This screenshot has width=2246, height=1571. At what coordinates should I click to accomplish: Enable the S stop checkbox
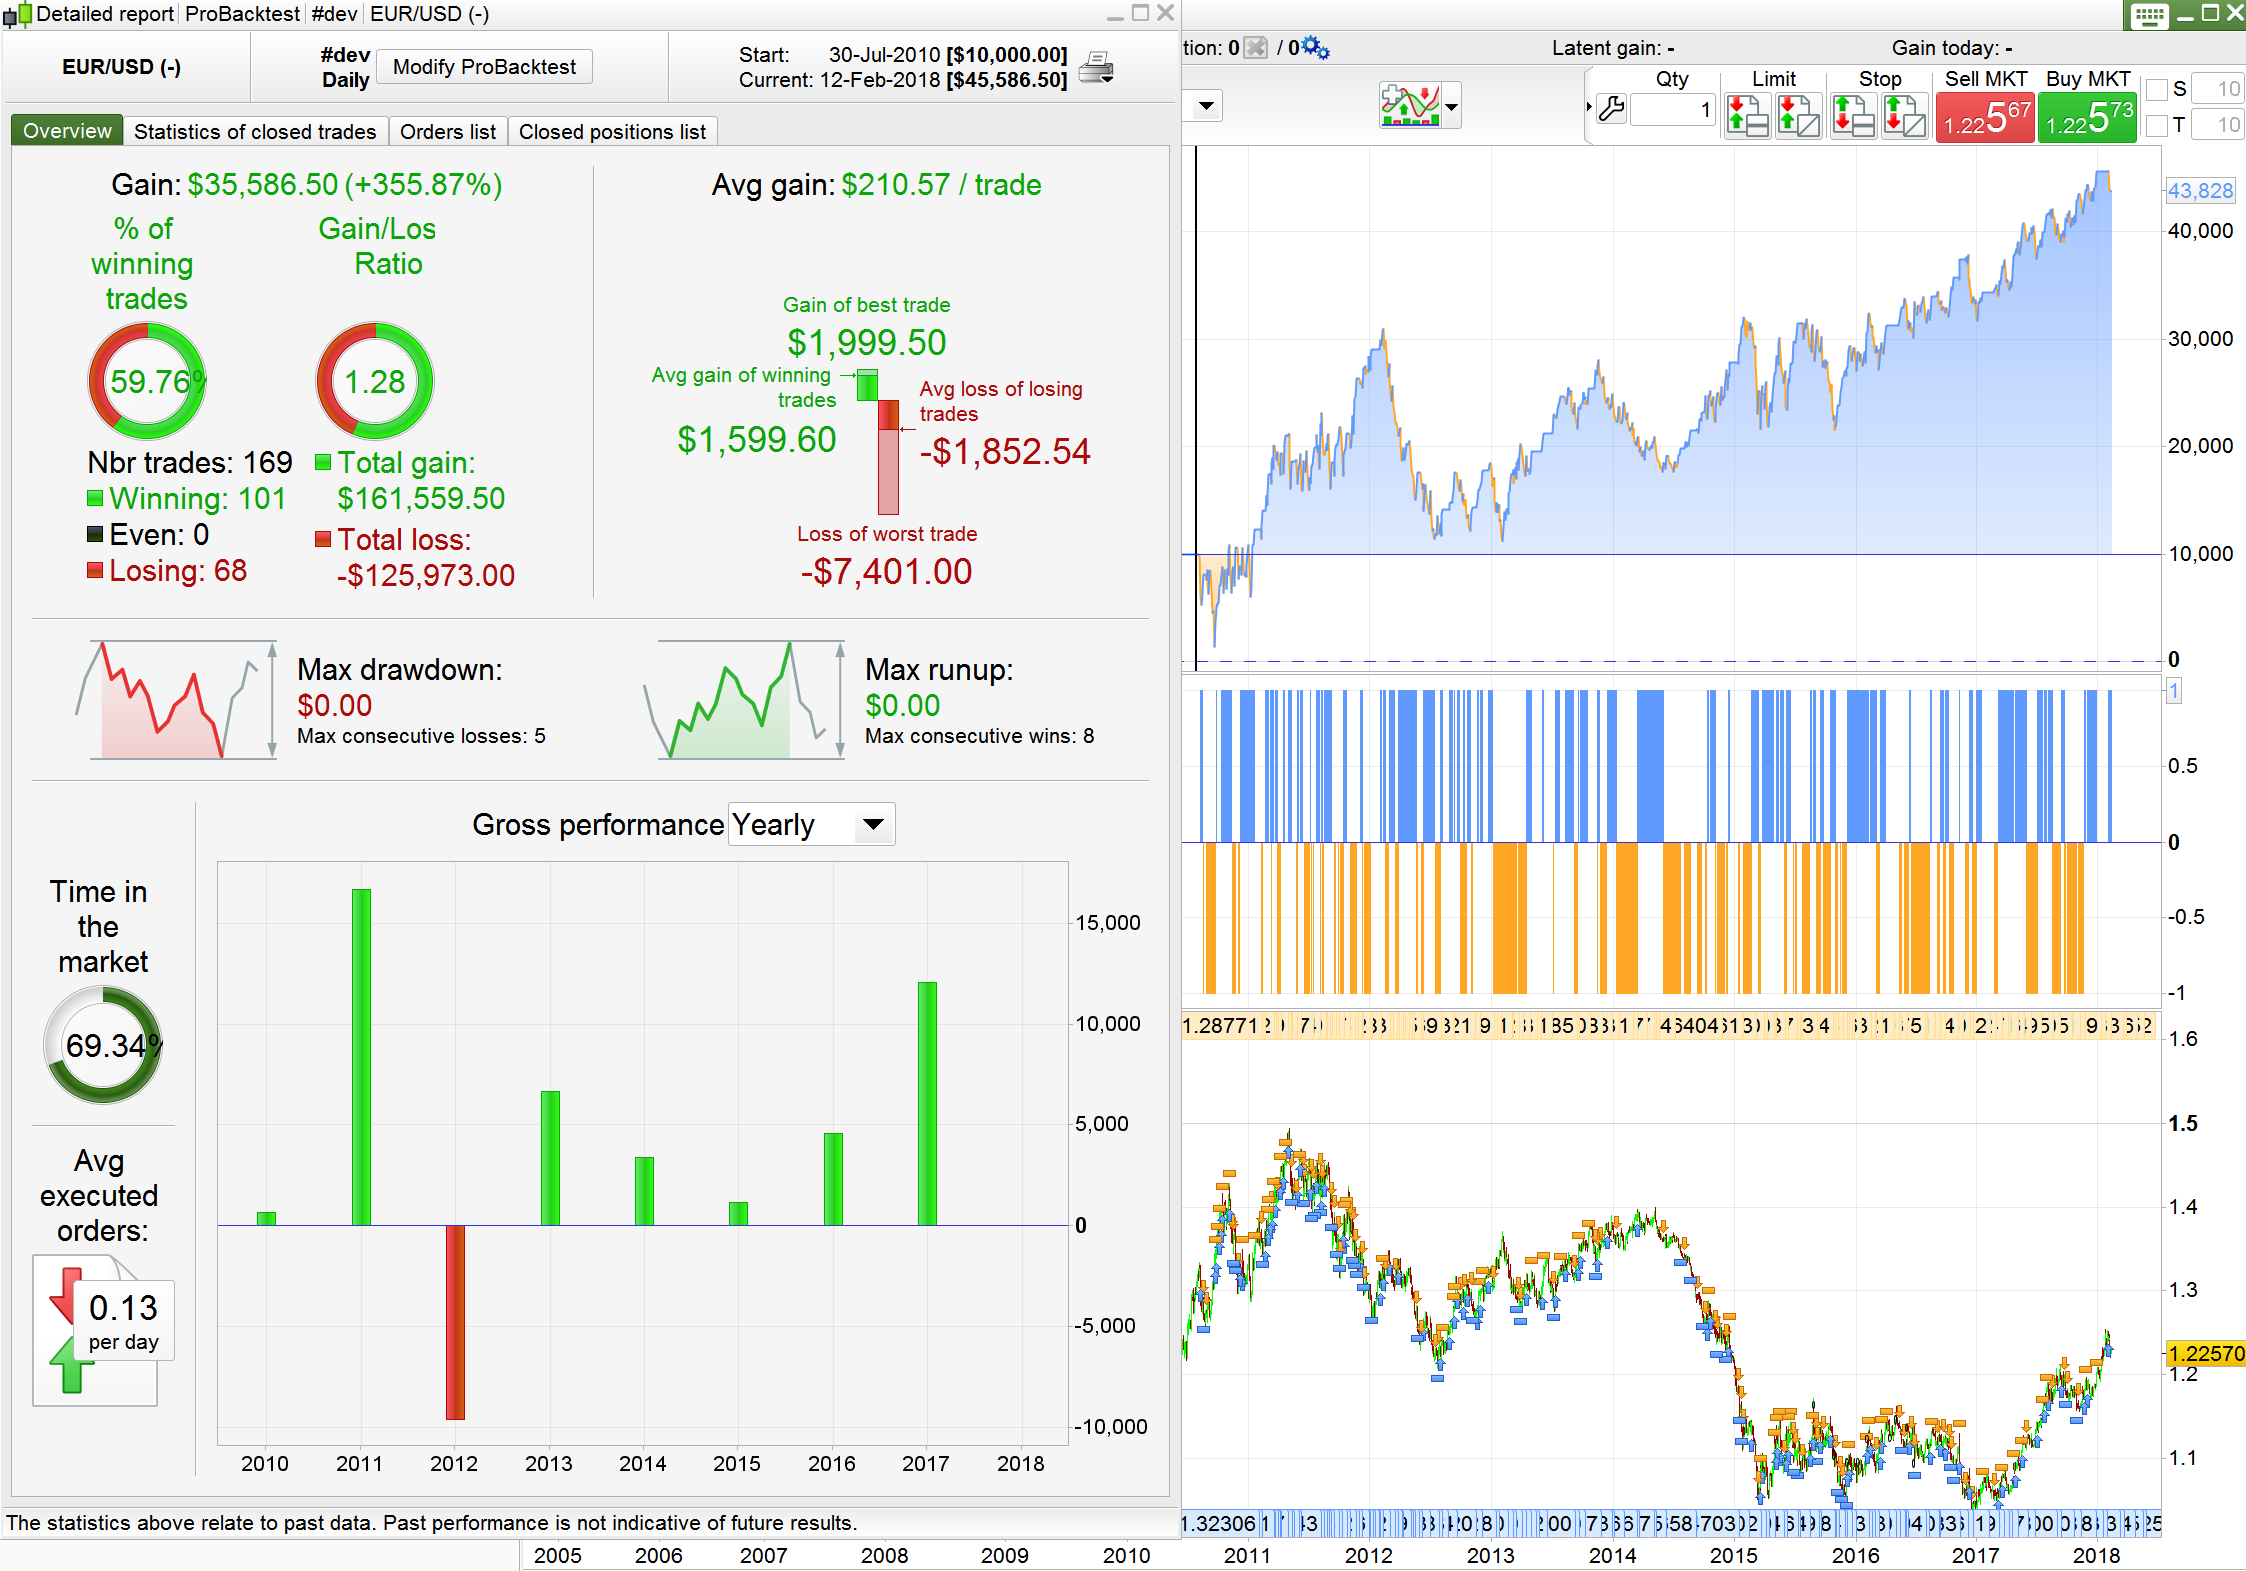[x=2158, y=89]
